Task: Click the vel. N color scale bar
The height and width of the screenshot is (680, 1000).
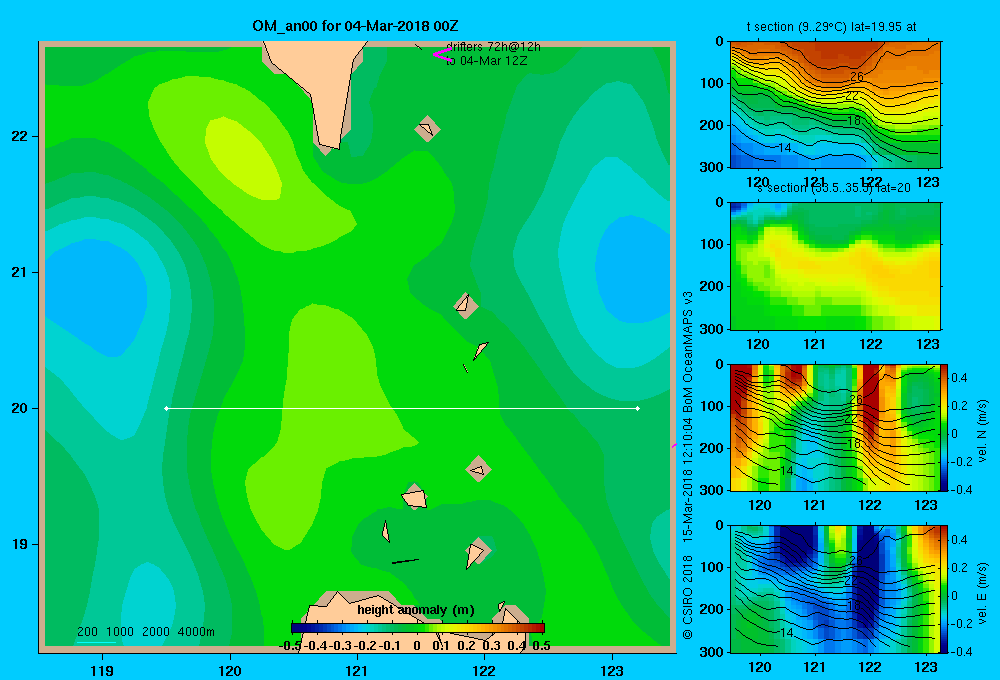Action: (x=945, y=427)
